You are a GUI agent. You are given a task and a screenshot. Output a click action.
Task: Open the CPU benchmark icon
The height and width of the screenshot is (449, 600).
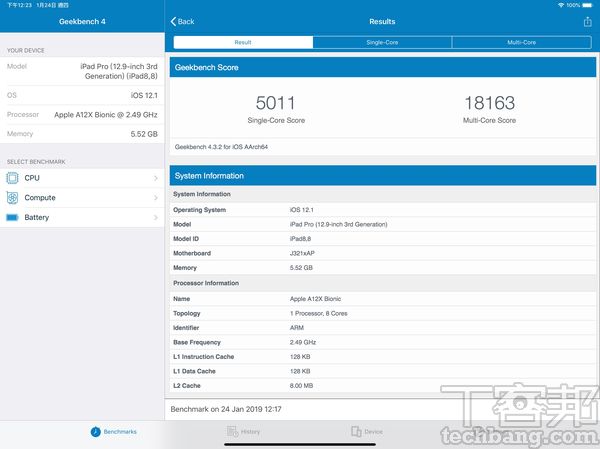point(12,178)
